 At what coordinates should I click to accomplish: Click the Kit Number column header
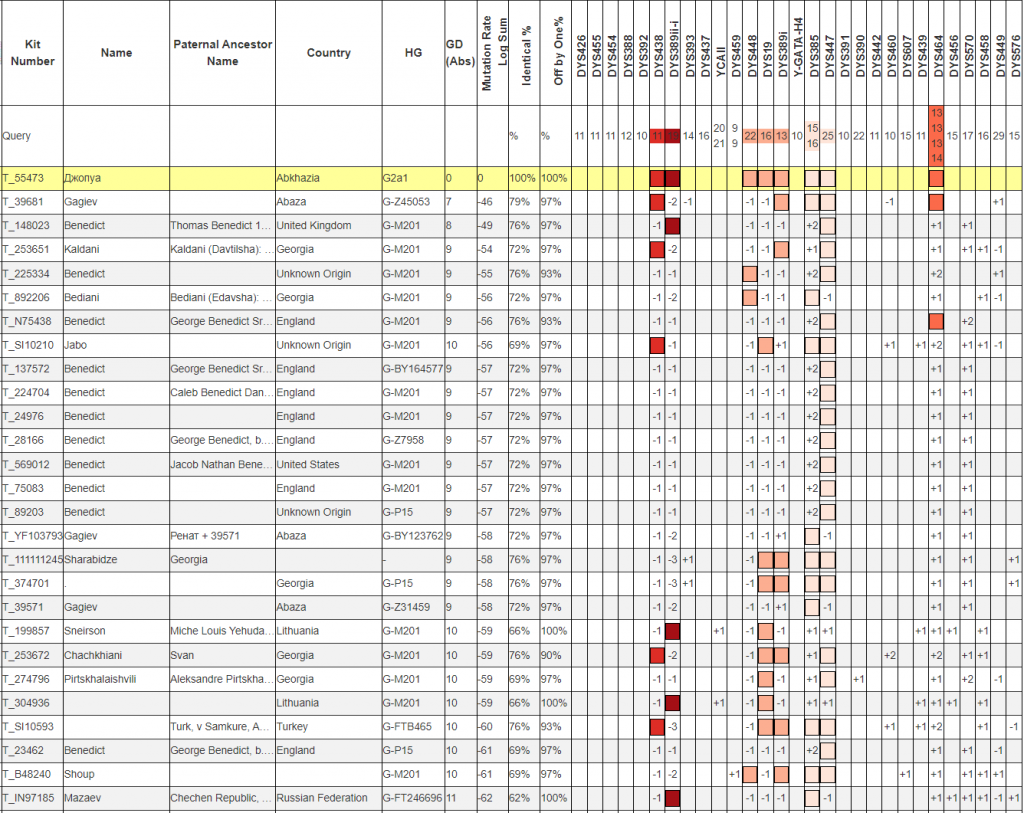(x=32, y=53)
